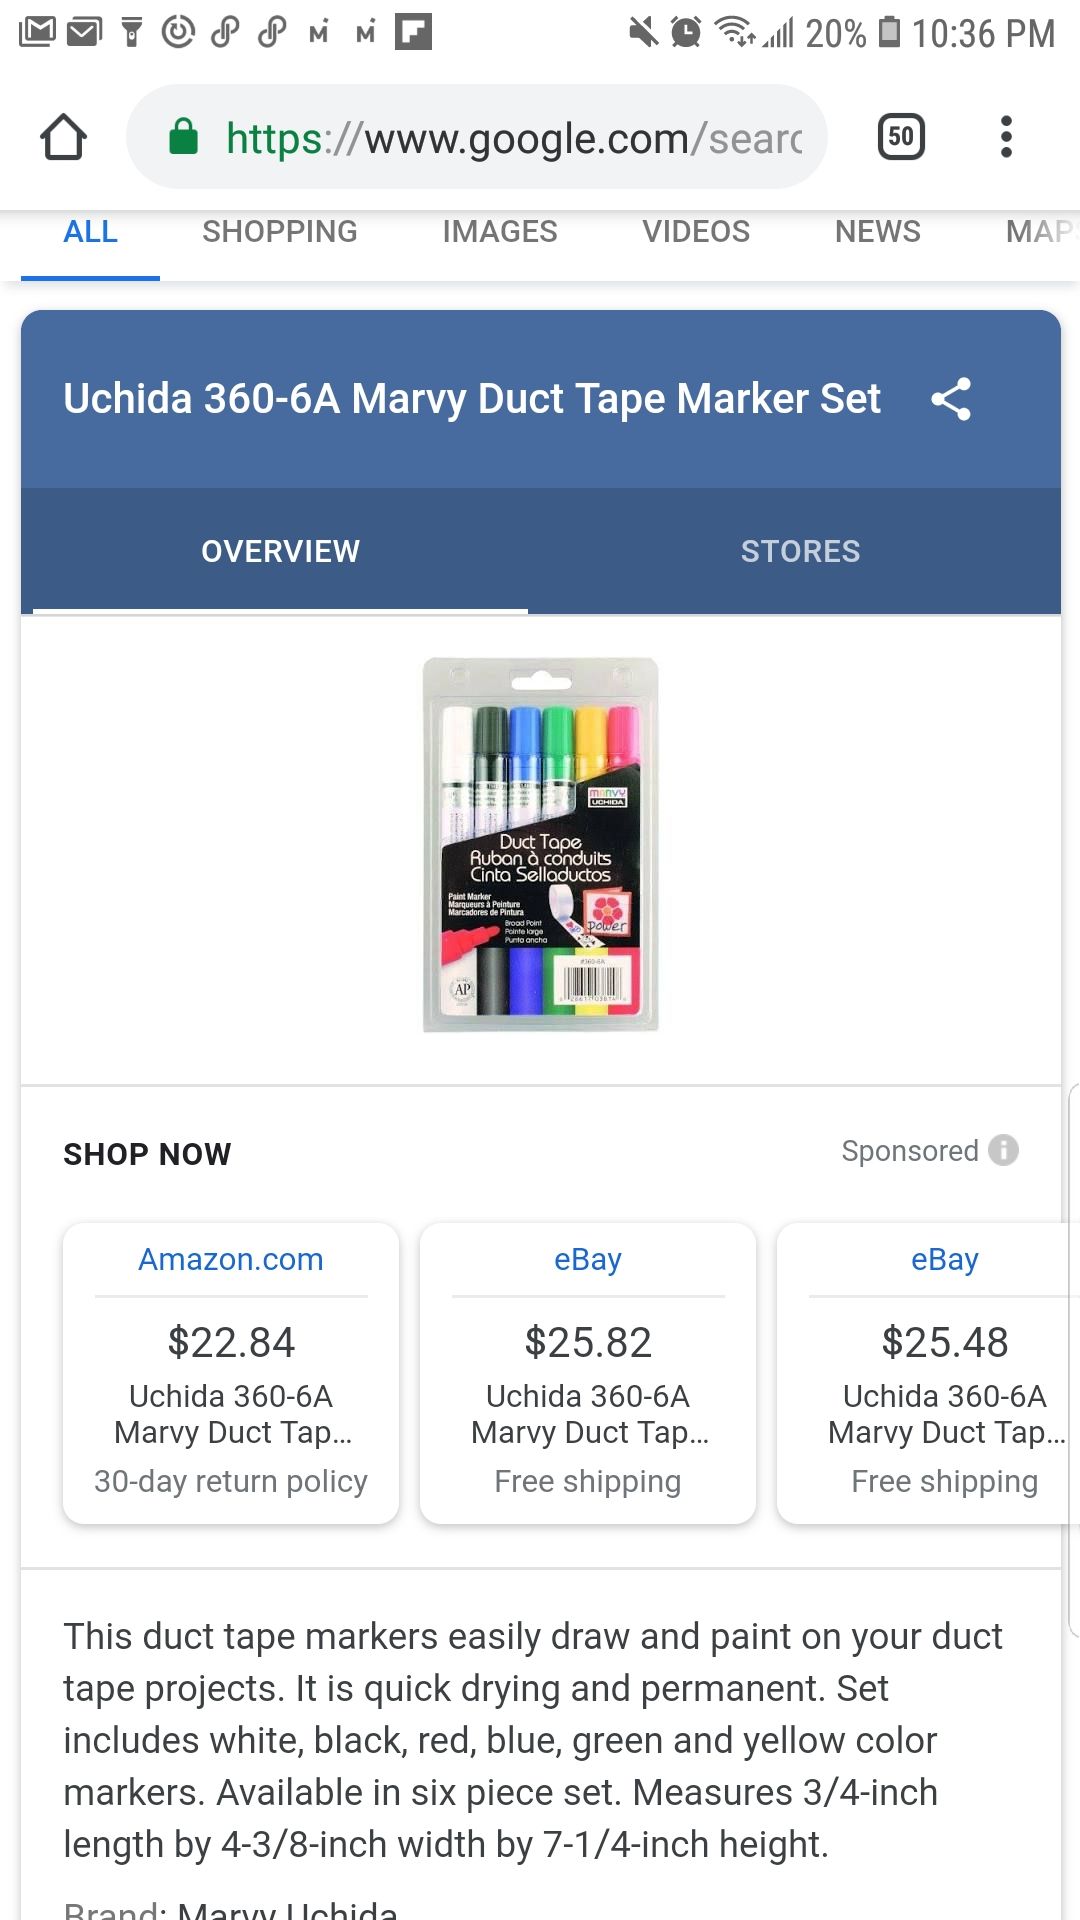Select the Stores tab in product card
Screen dimensions: 1080x1920
800,551
